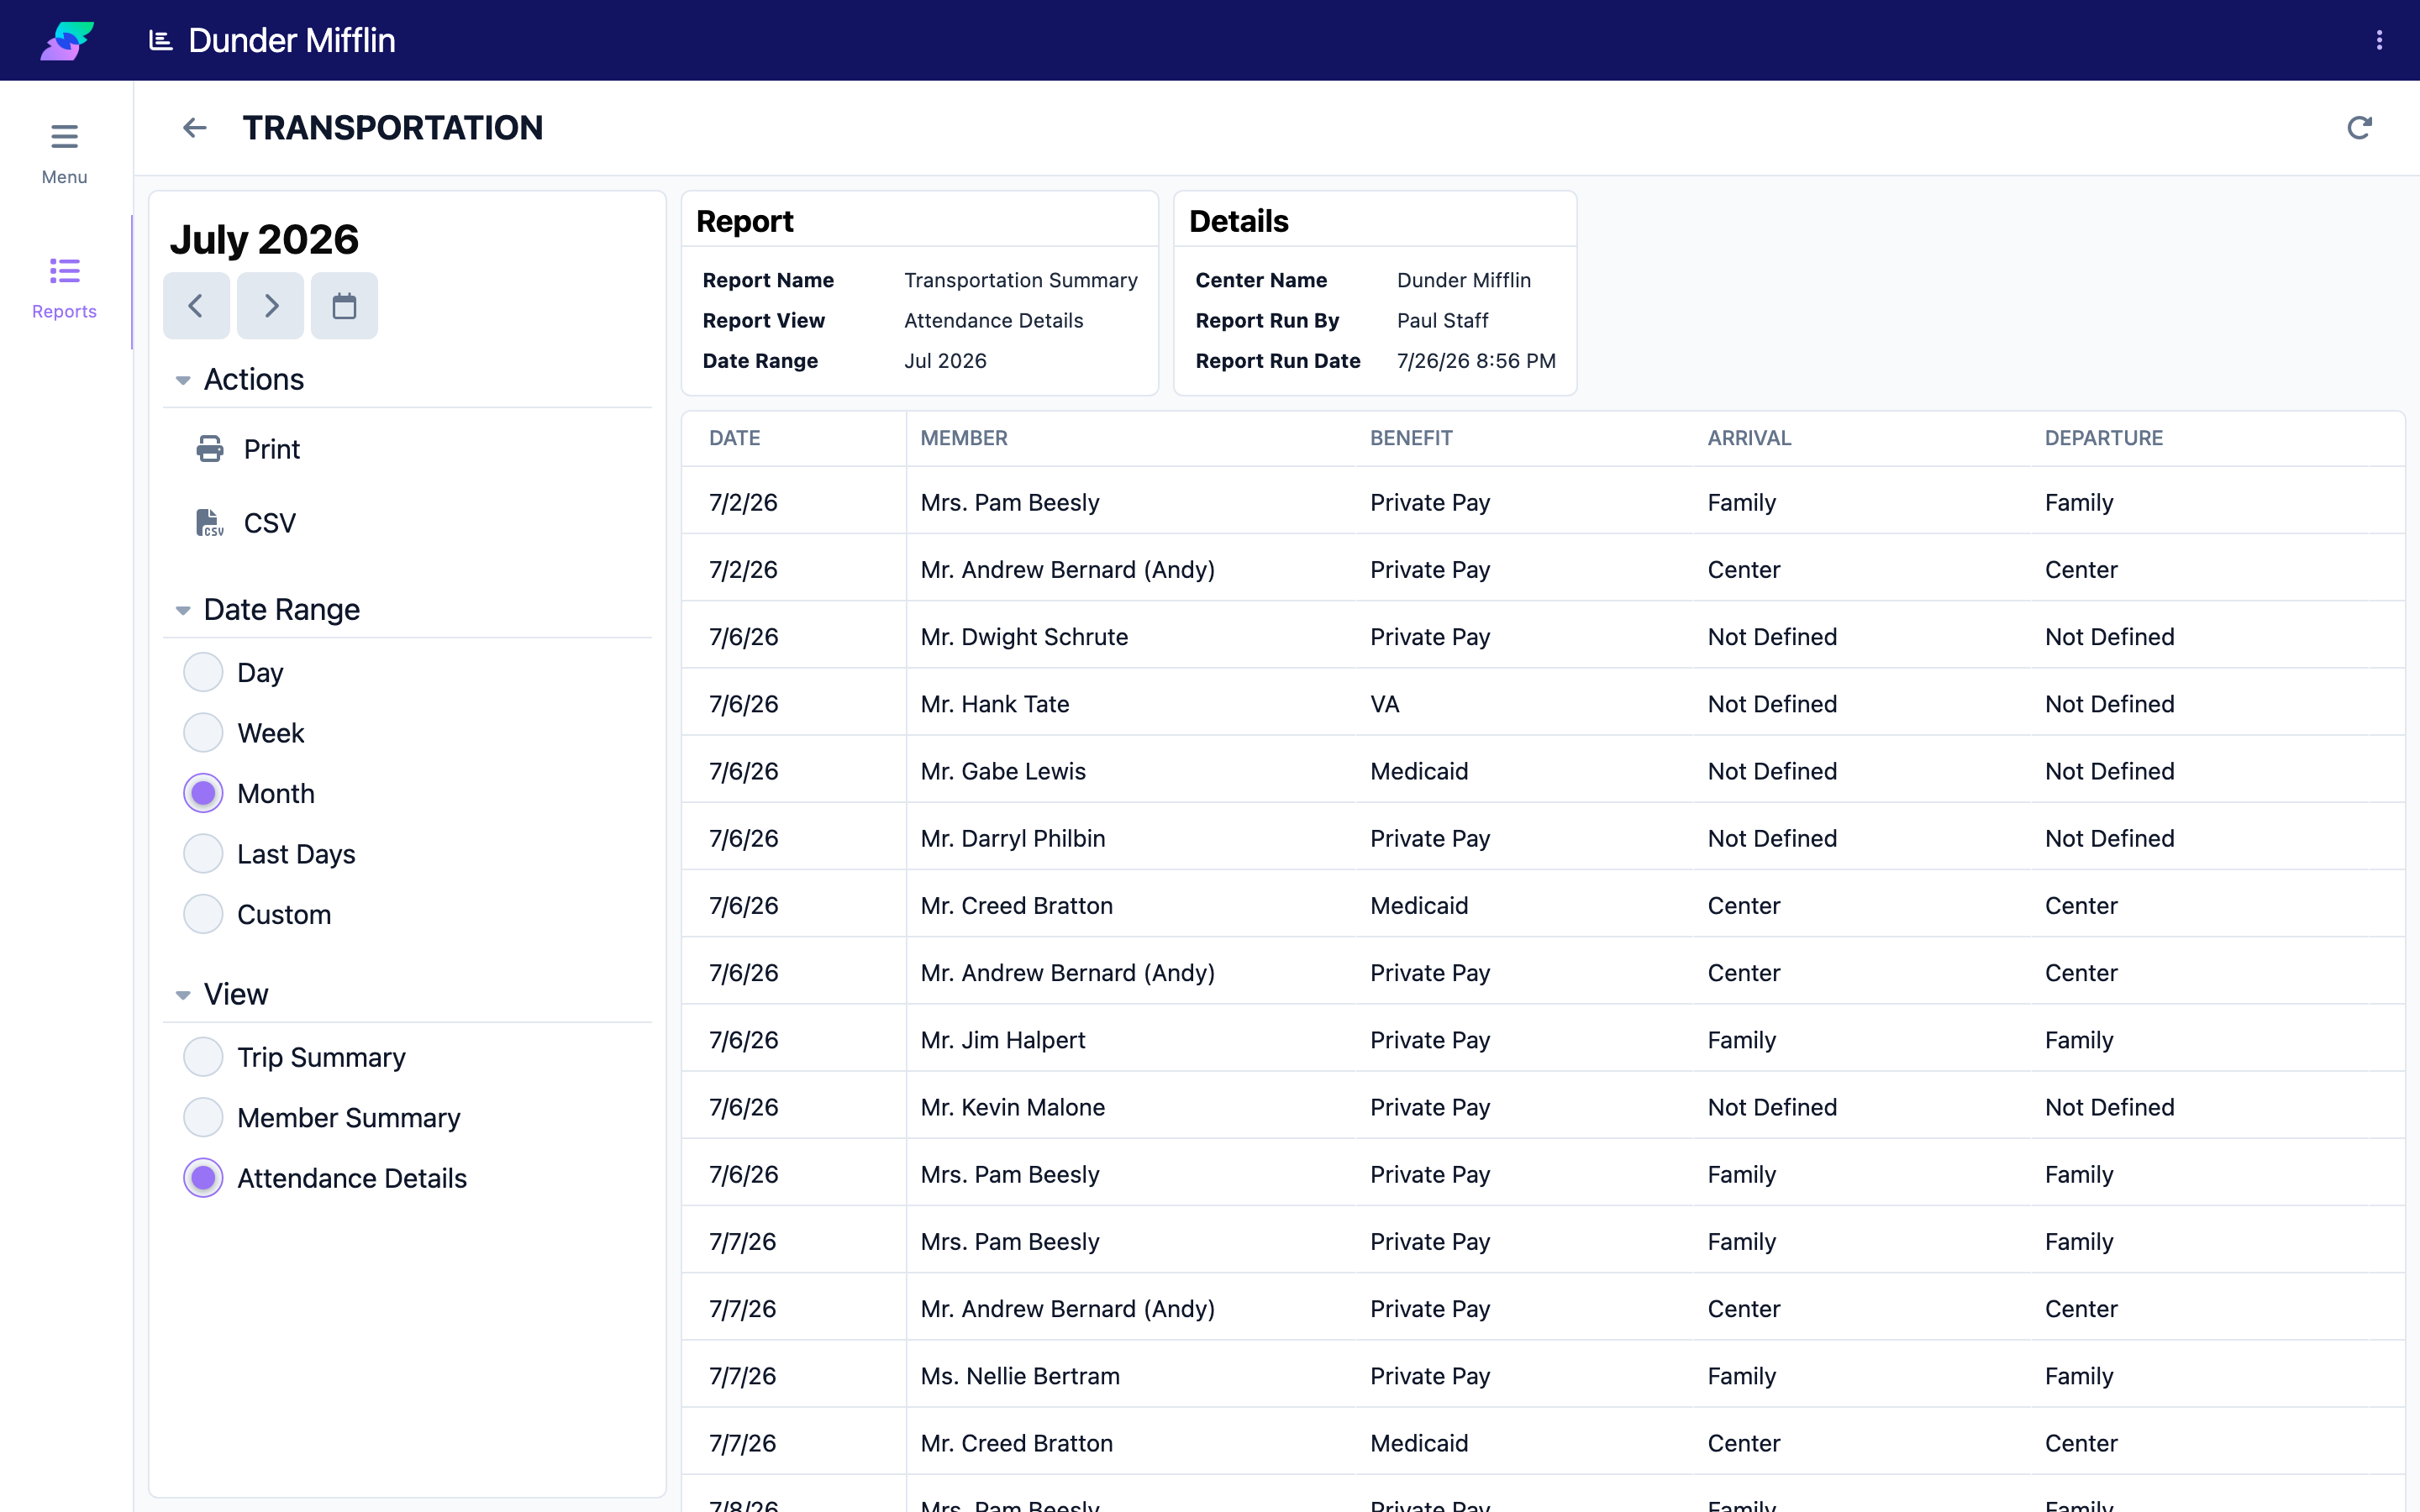Go to the previous month
The image size is (2420, 1512).
tap(196, 306)
